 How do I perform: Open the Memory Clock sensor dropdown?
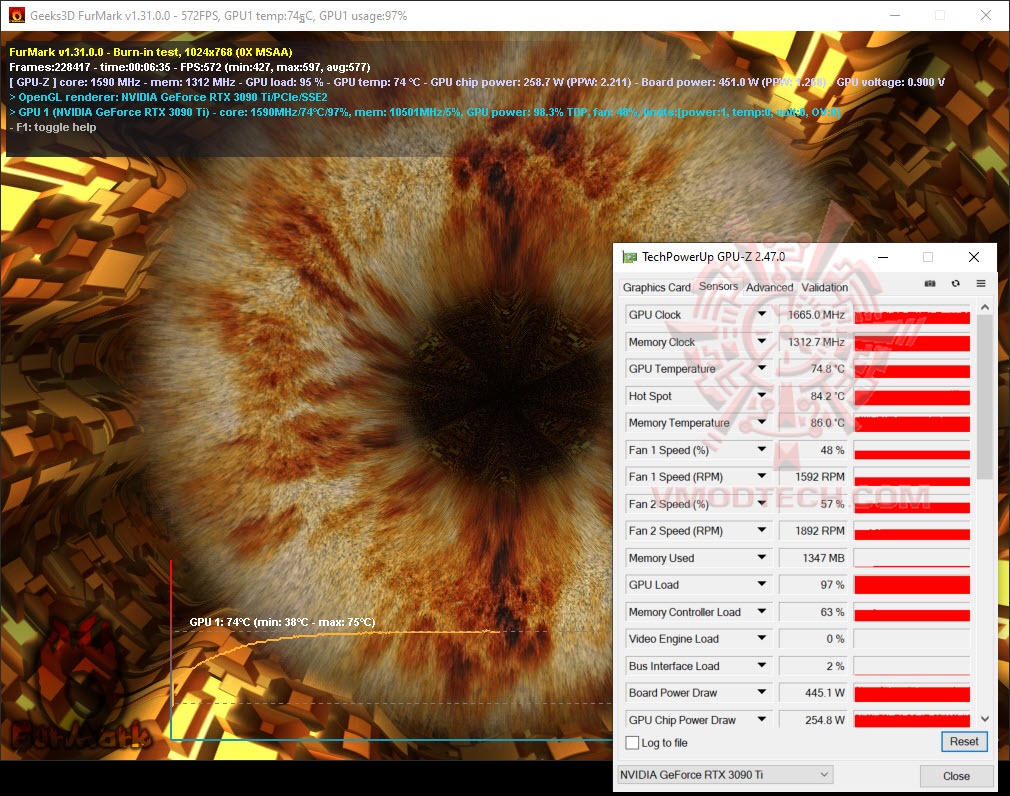pos(761,341)
